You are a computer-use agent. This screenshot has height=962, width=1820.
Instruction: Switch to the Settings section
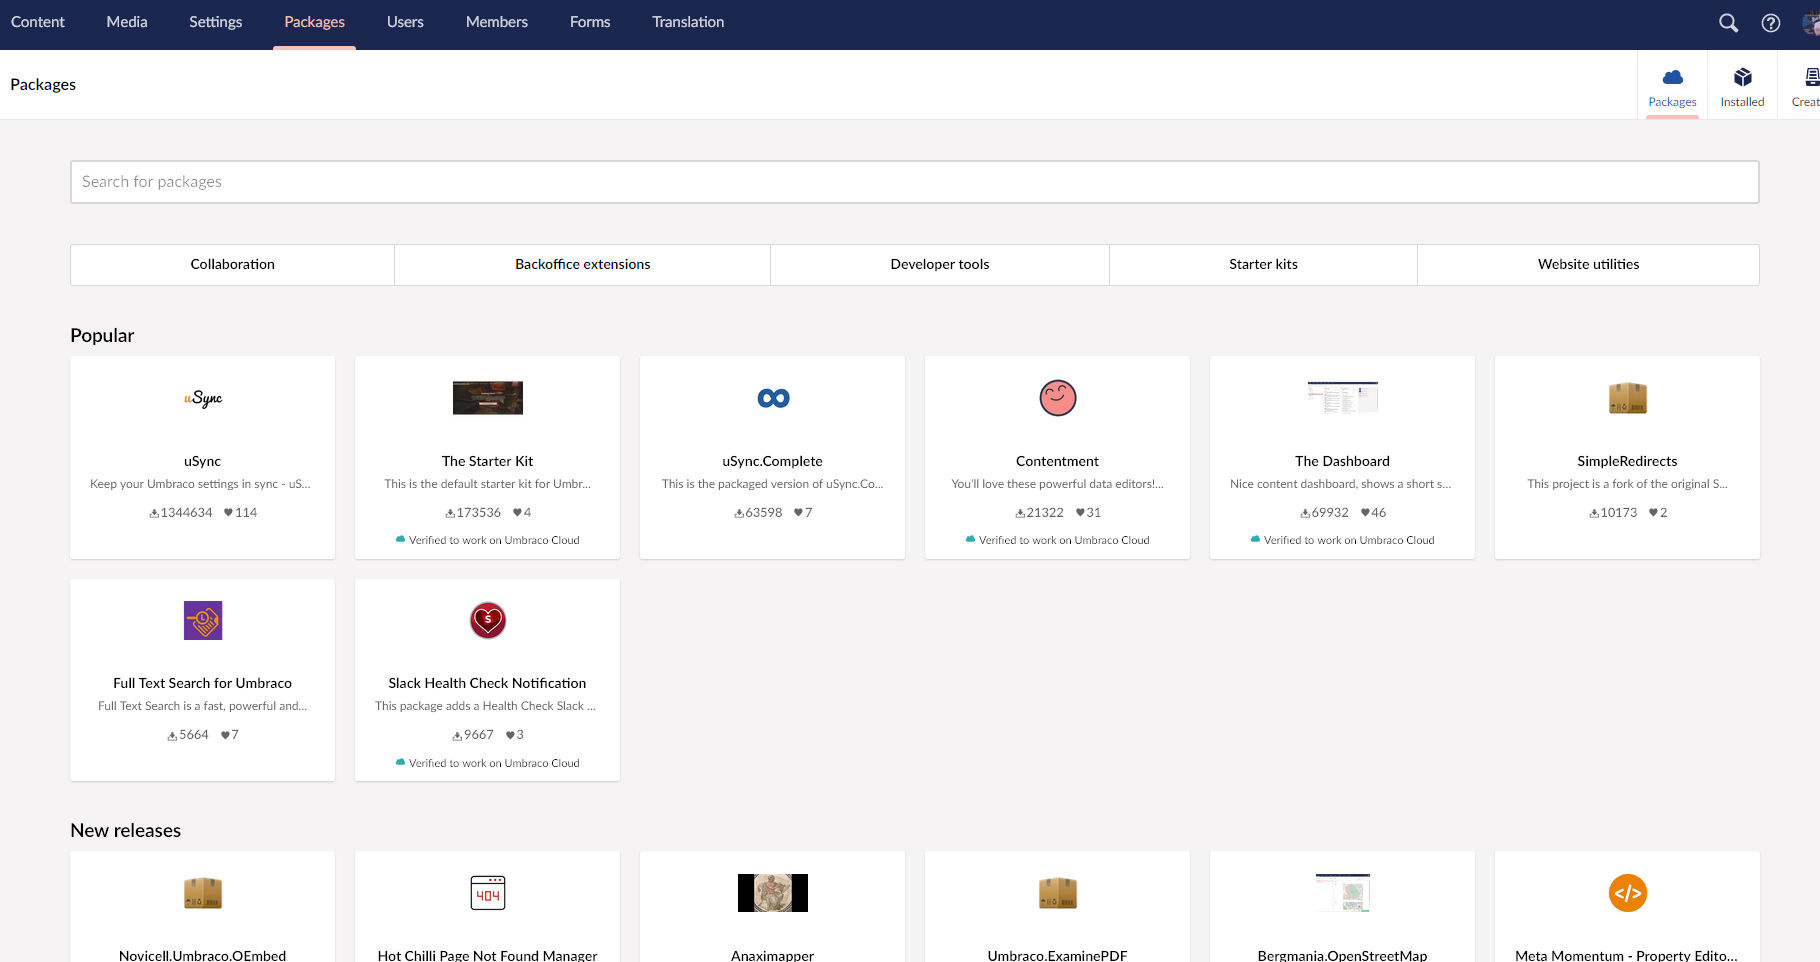pos(215,22)
